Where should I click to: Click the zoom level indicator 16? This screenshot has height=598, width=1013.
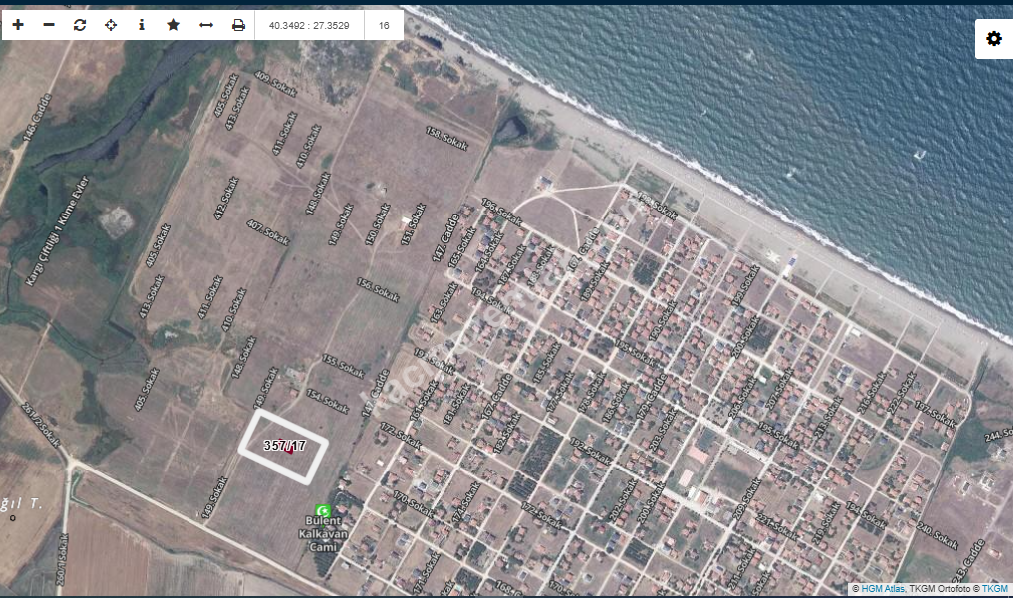(384, 25)
